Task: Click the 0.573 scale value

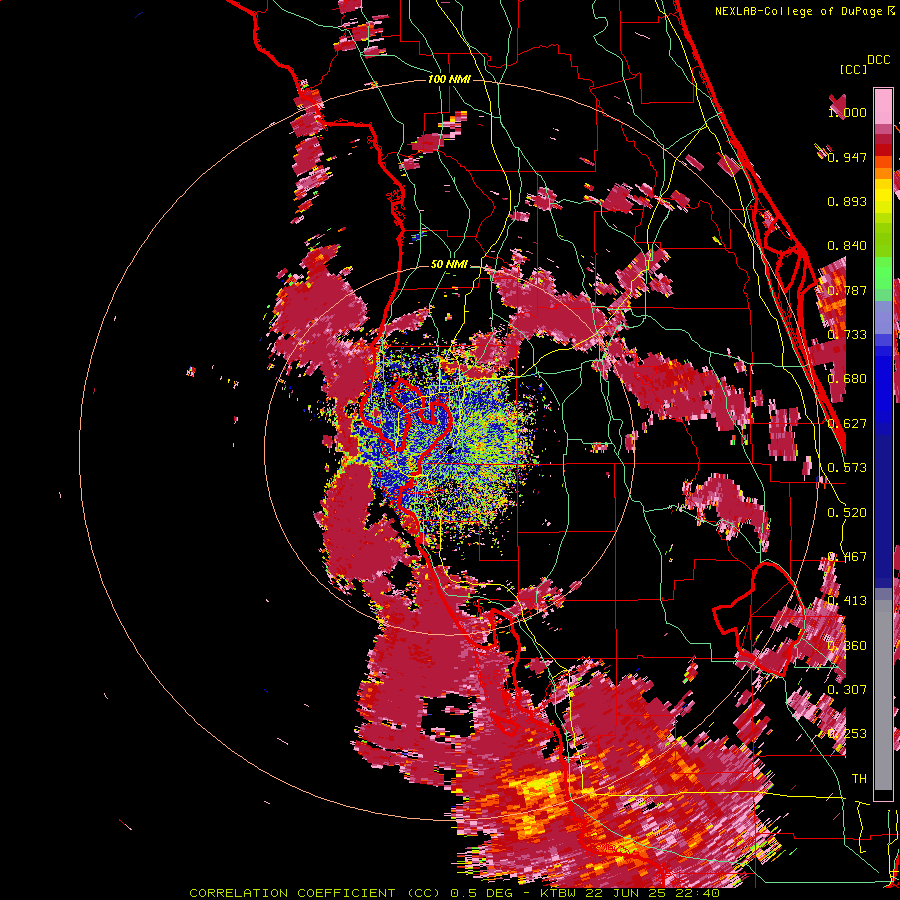Action: coord(847,468)
